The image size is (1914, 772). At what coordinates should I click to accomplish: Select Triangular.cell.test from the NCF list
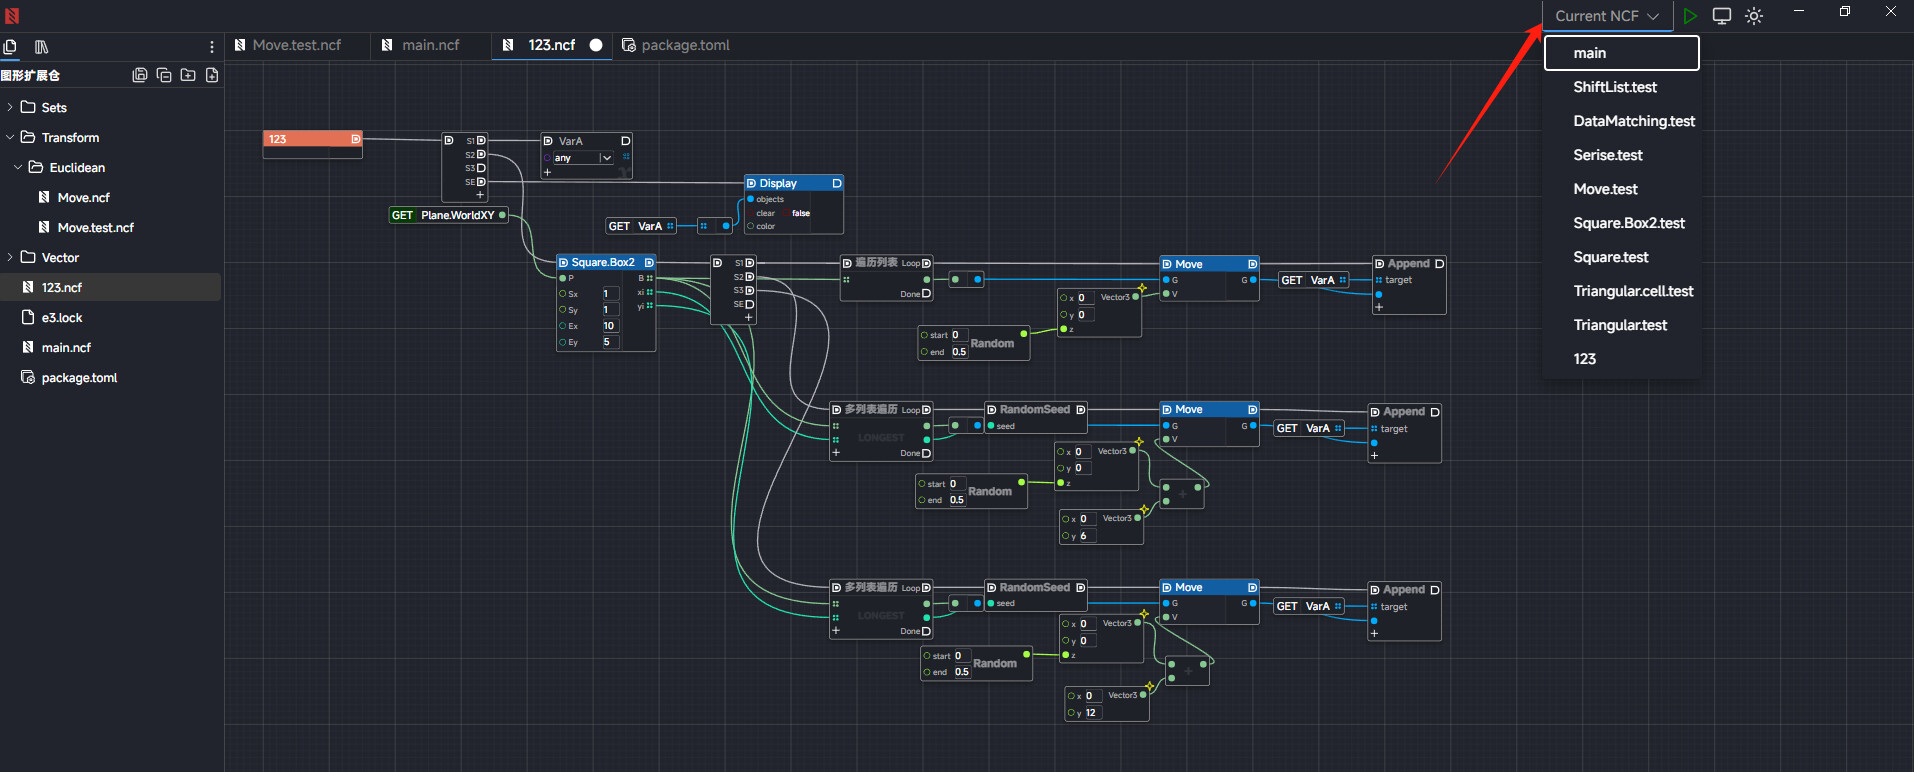[1632, 291]
